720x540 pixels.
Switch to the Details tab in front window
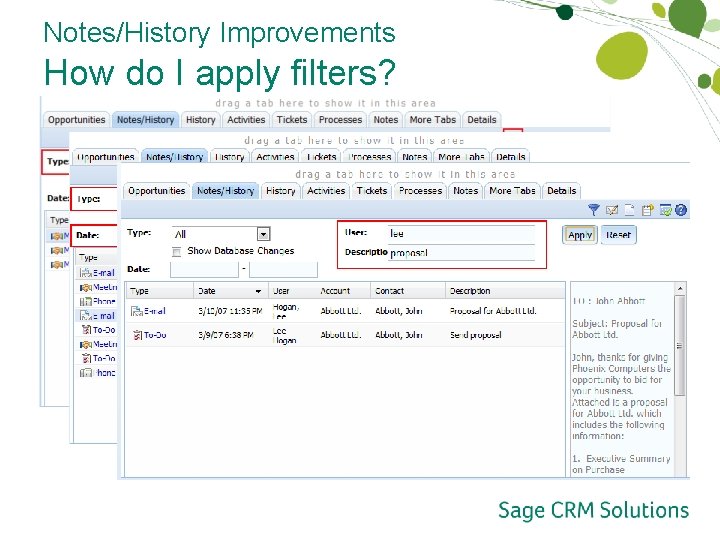click(x=562, y=191)
